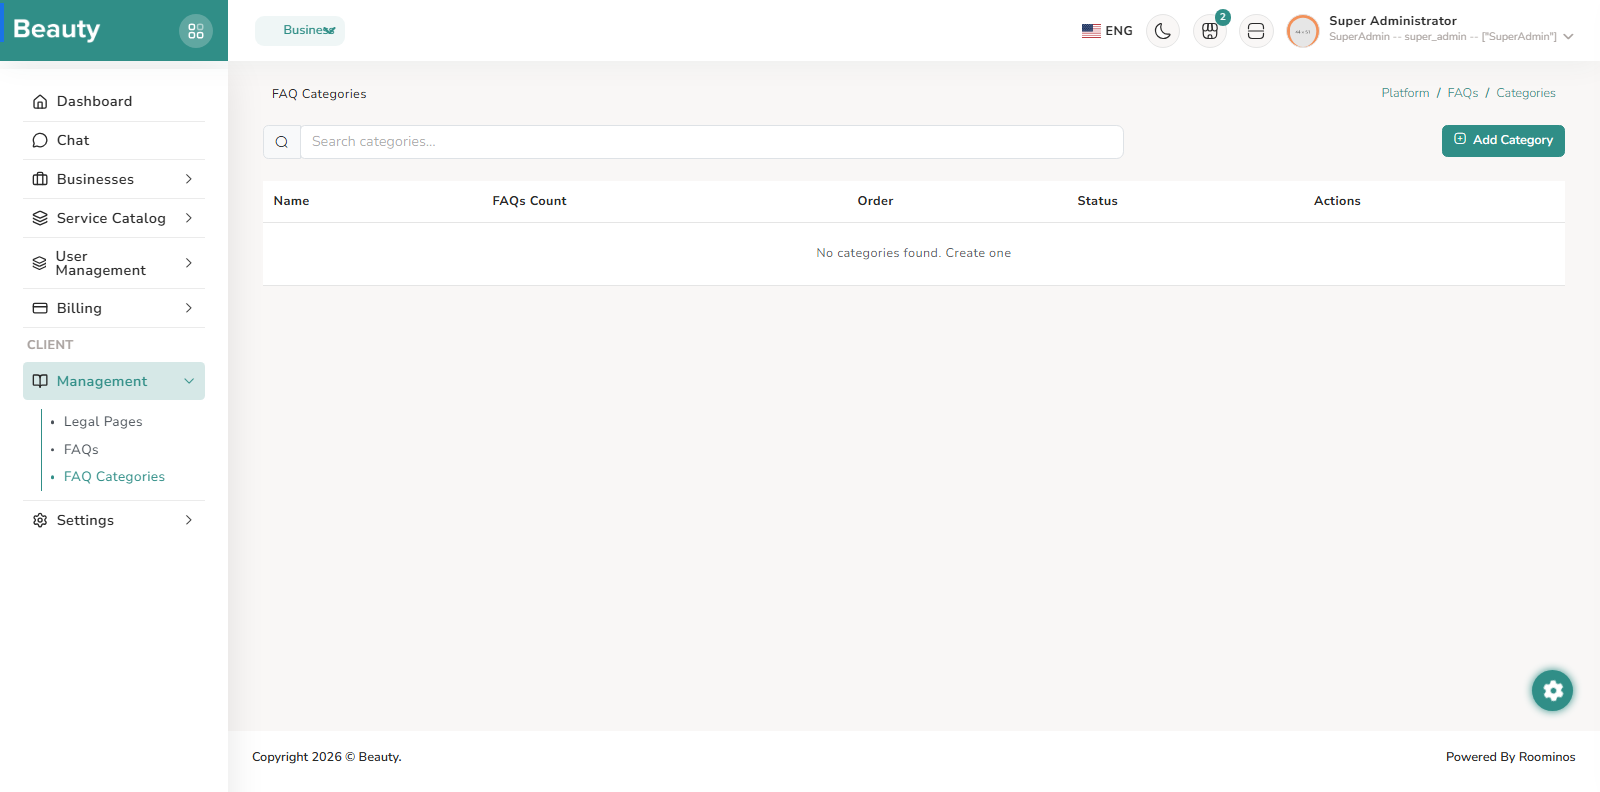Screen dimensions: 1600x792
Task: Follow the FAQs breadcrumb link
Action: tap(1463, 93)
